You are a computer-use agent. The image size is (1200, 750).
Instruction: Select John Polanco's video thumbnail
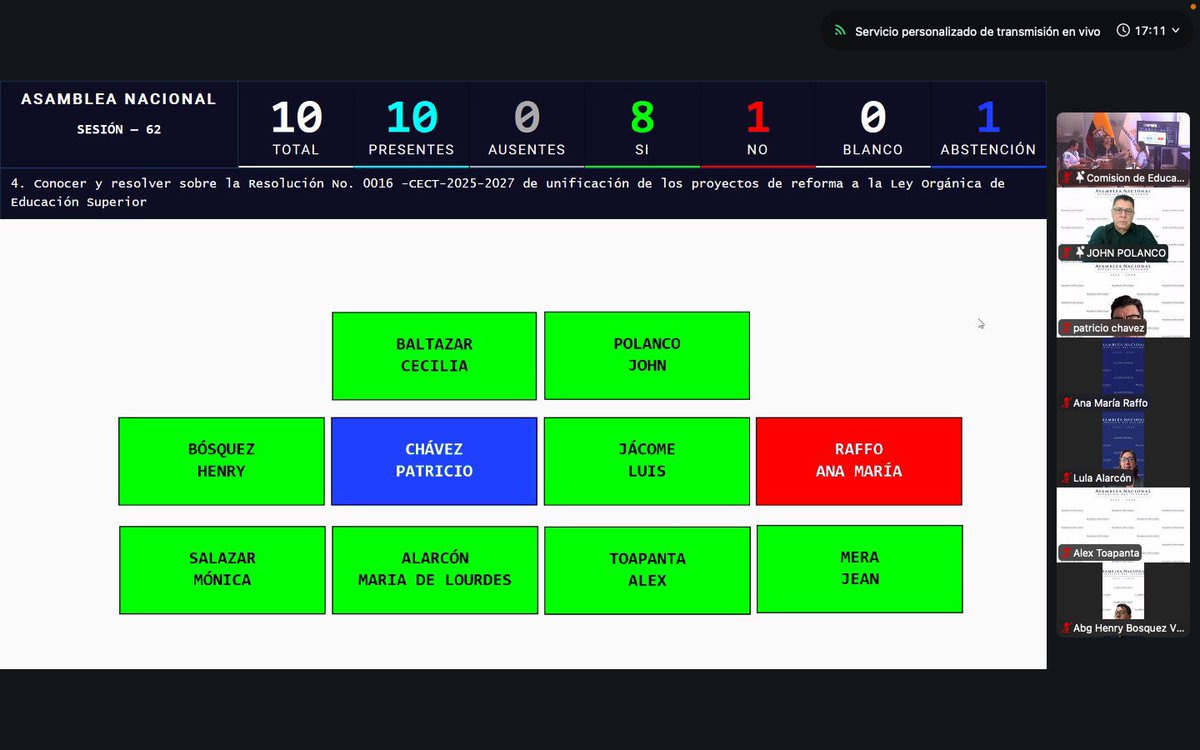(1123, 225)
